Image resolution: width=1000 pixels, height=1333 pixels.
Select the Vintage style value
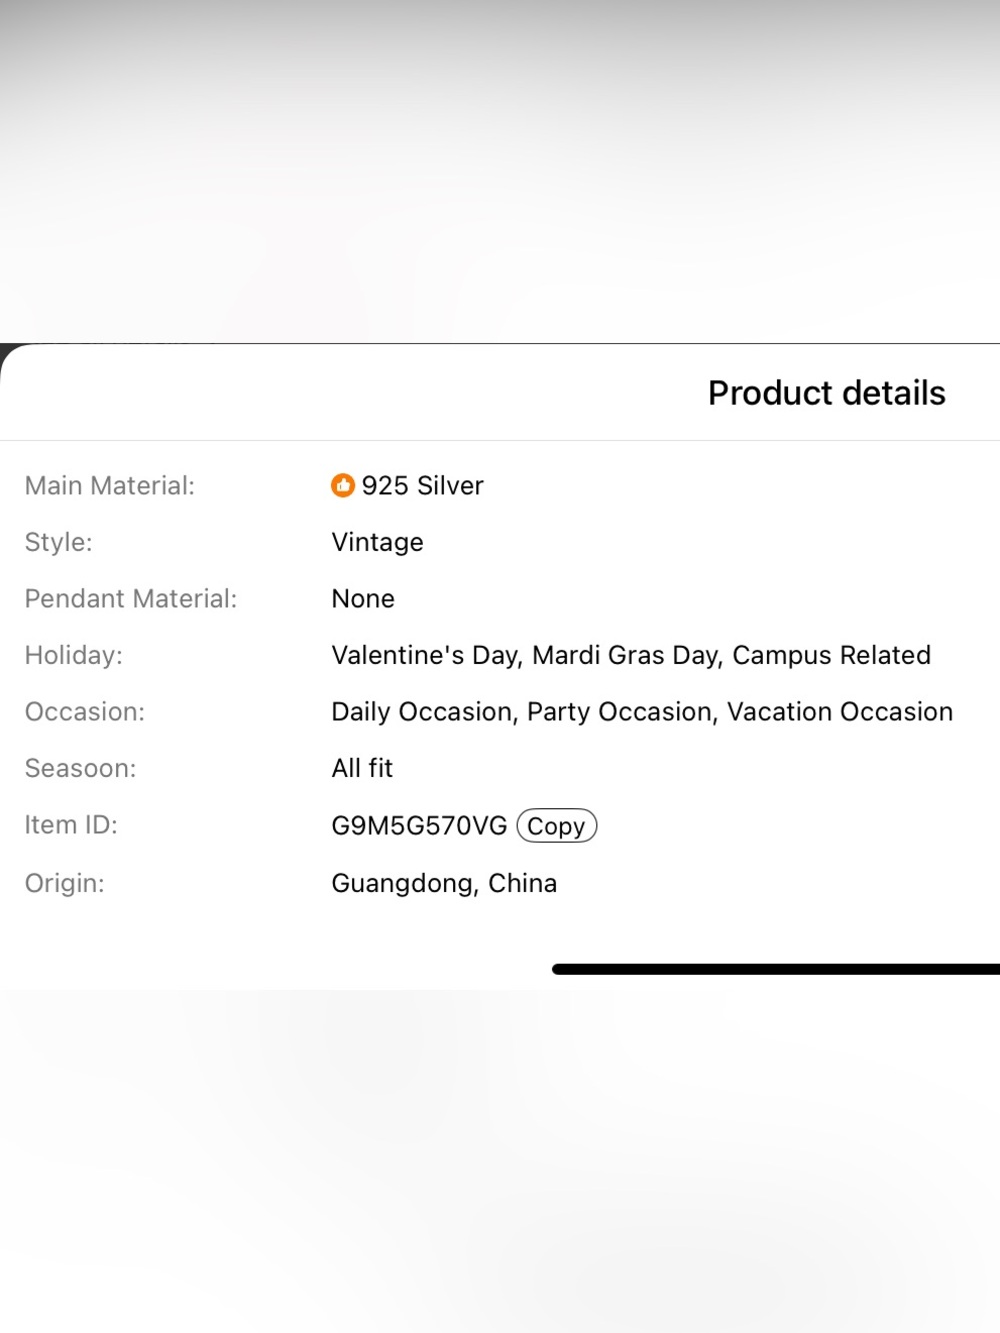click(378, 542)
